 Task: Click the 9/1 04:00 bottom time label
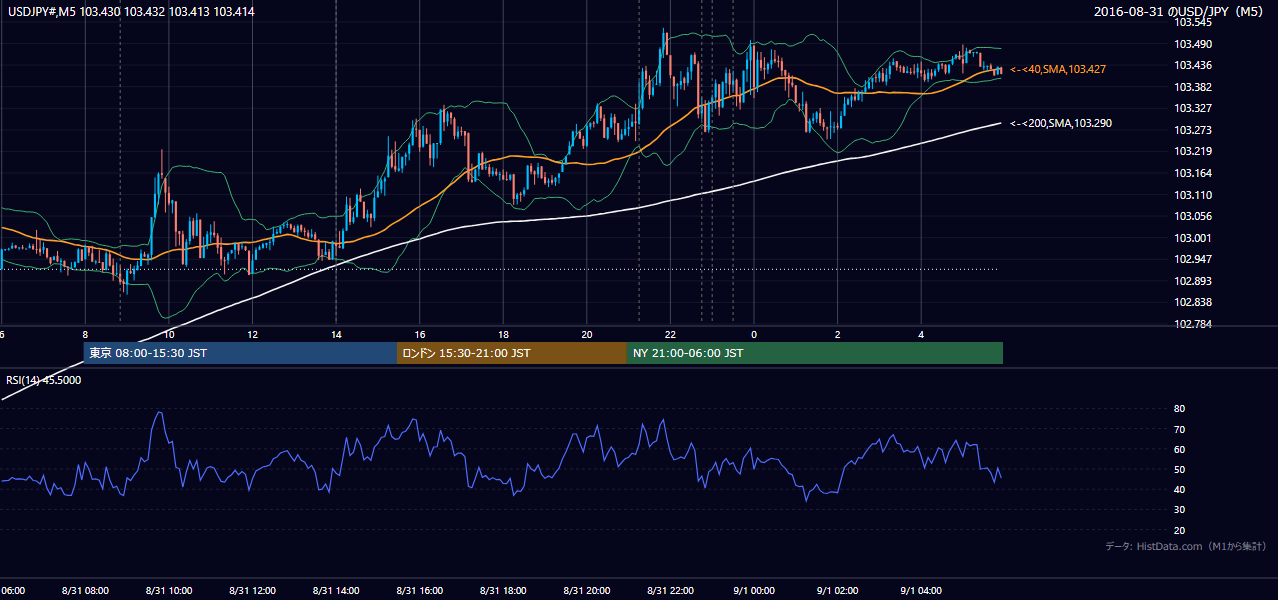921,590
